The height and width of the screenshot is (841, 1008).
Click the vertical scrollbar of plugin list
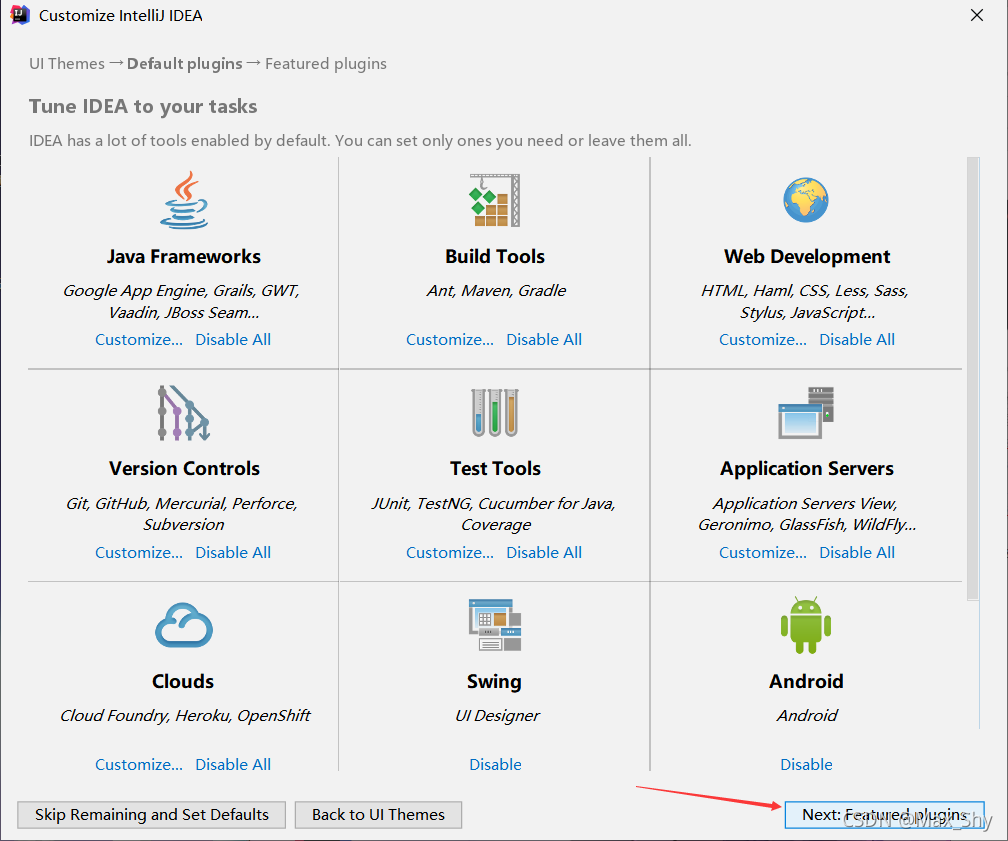pyautogui.click(x=973, y=379)
